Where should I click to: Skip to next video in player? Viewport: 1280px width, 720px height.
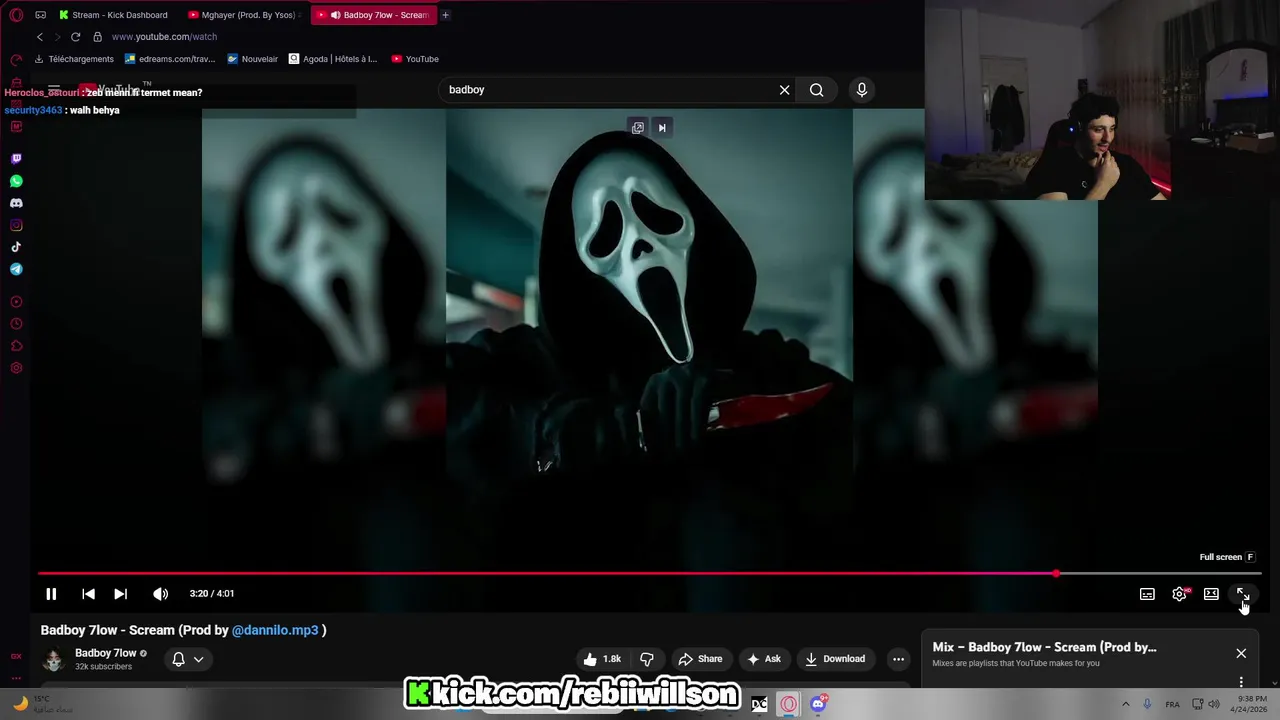120,594
